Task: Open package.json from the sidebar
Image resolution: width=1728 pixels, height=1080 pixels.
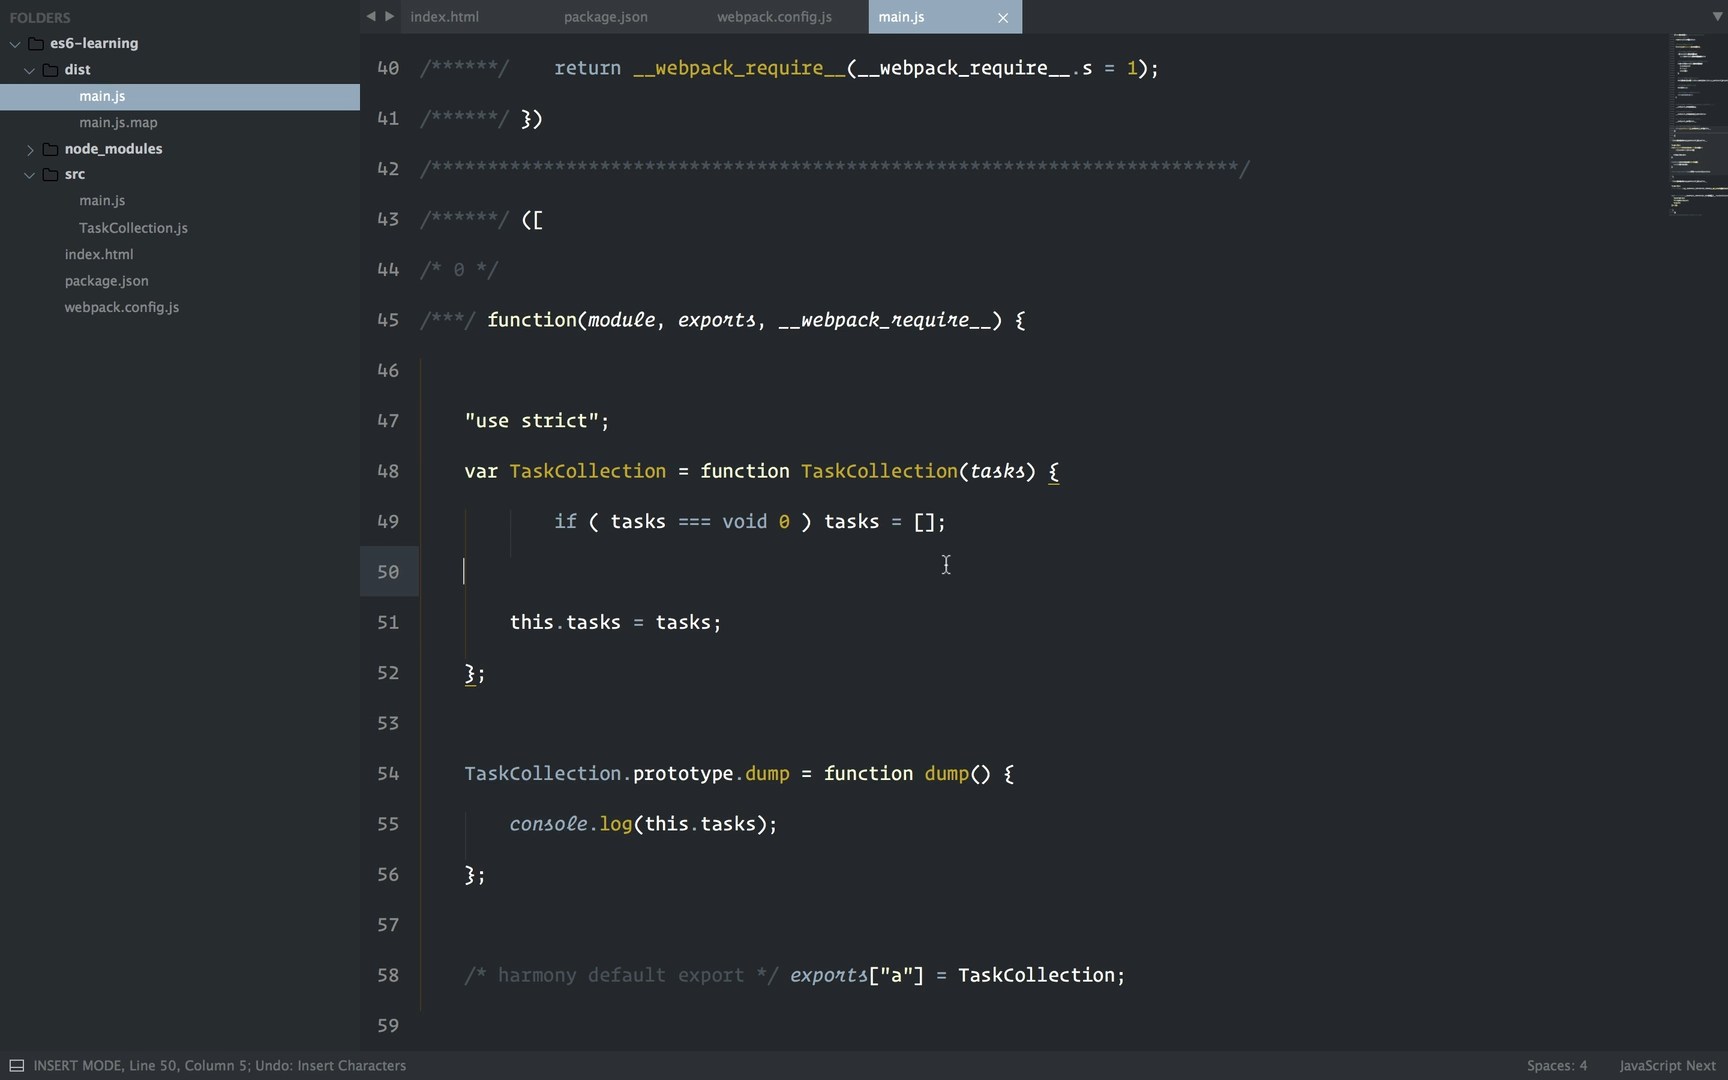Action: coord(106,280)
